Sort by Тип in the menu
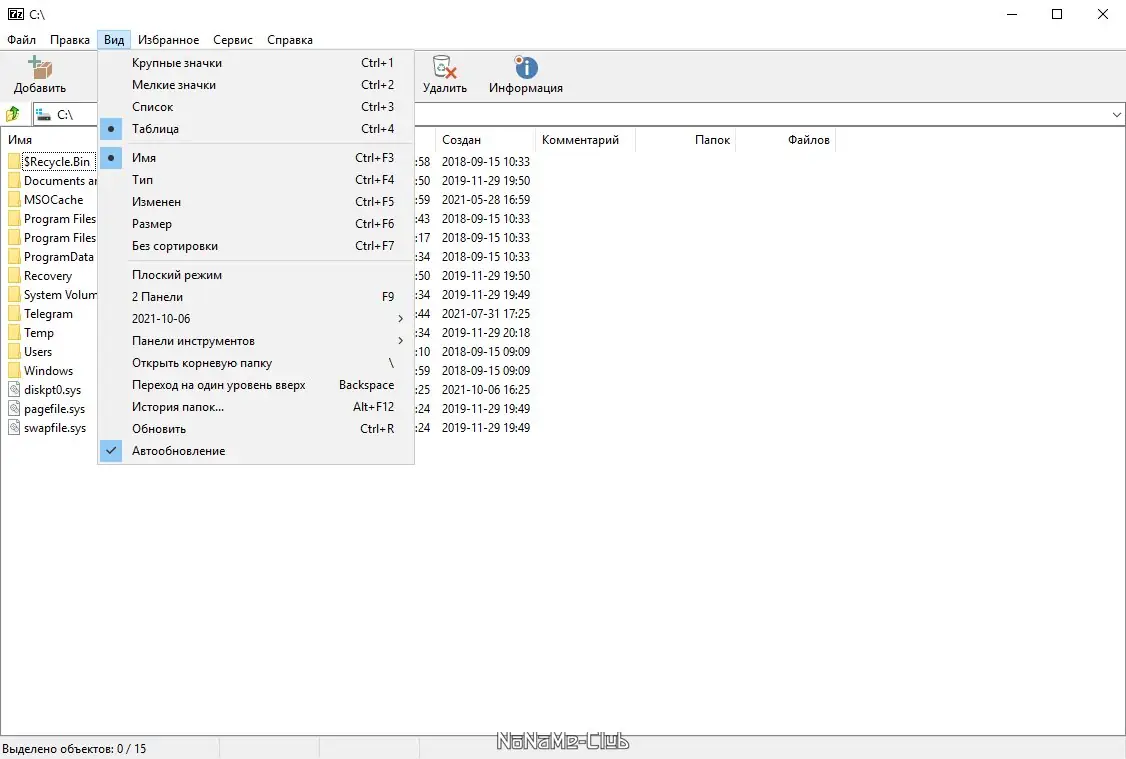The image size is (1126, 759). coord(256,180)
